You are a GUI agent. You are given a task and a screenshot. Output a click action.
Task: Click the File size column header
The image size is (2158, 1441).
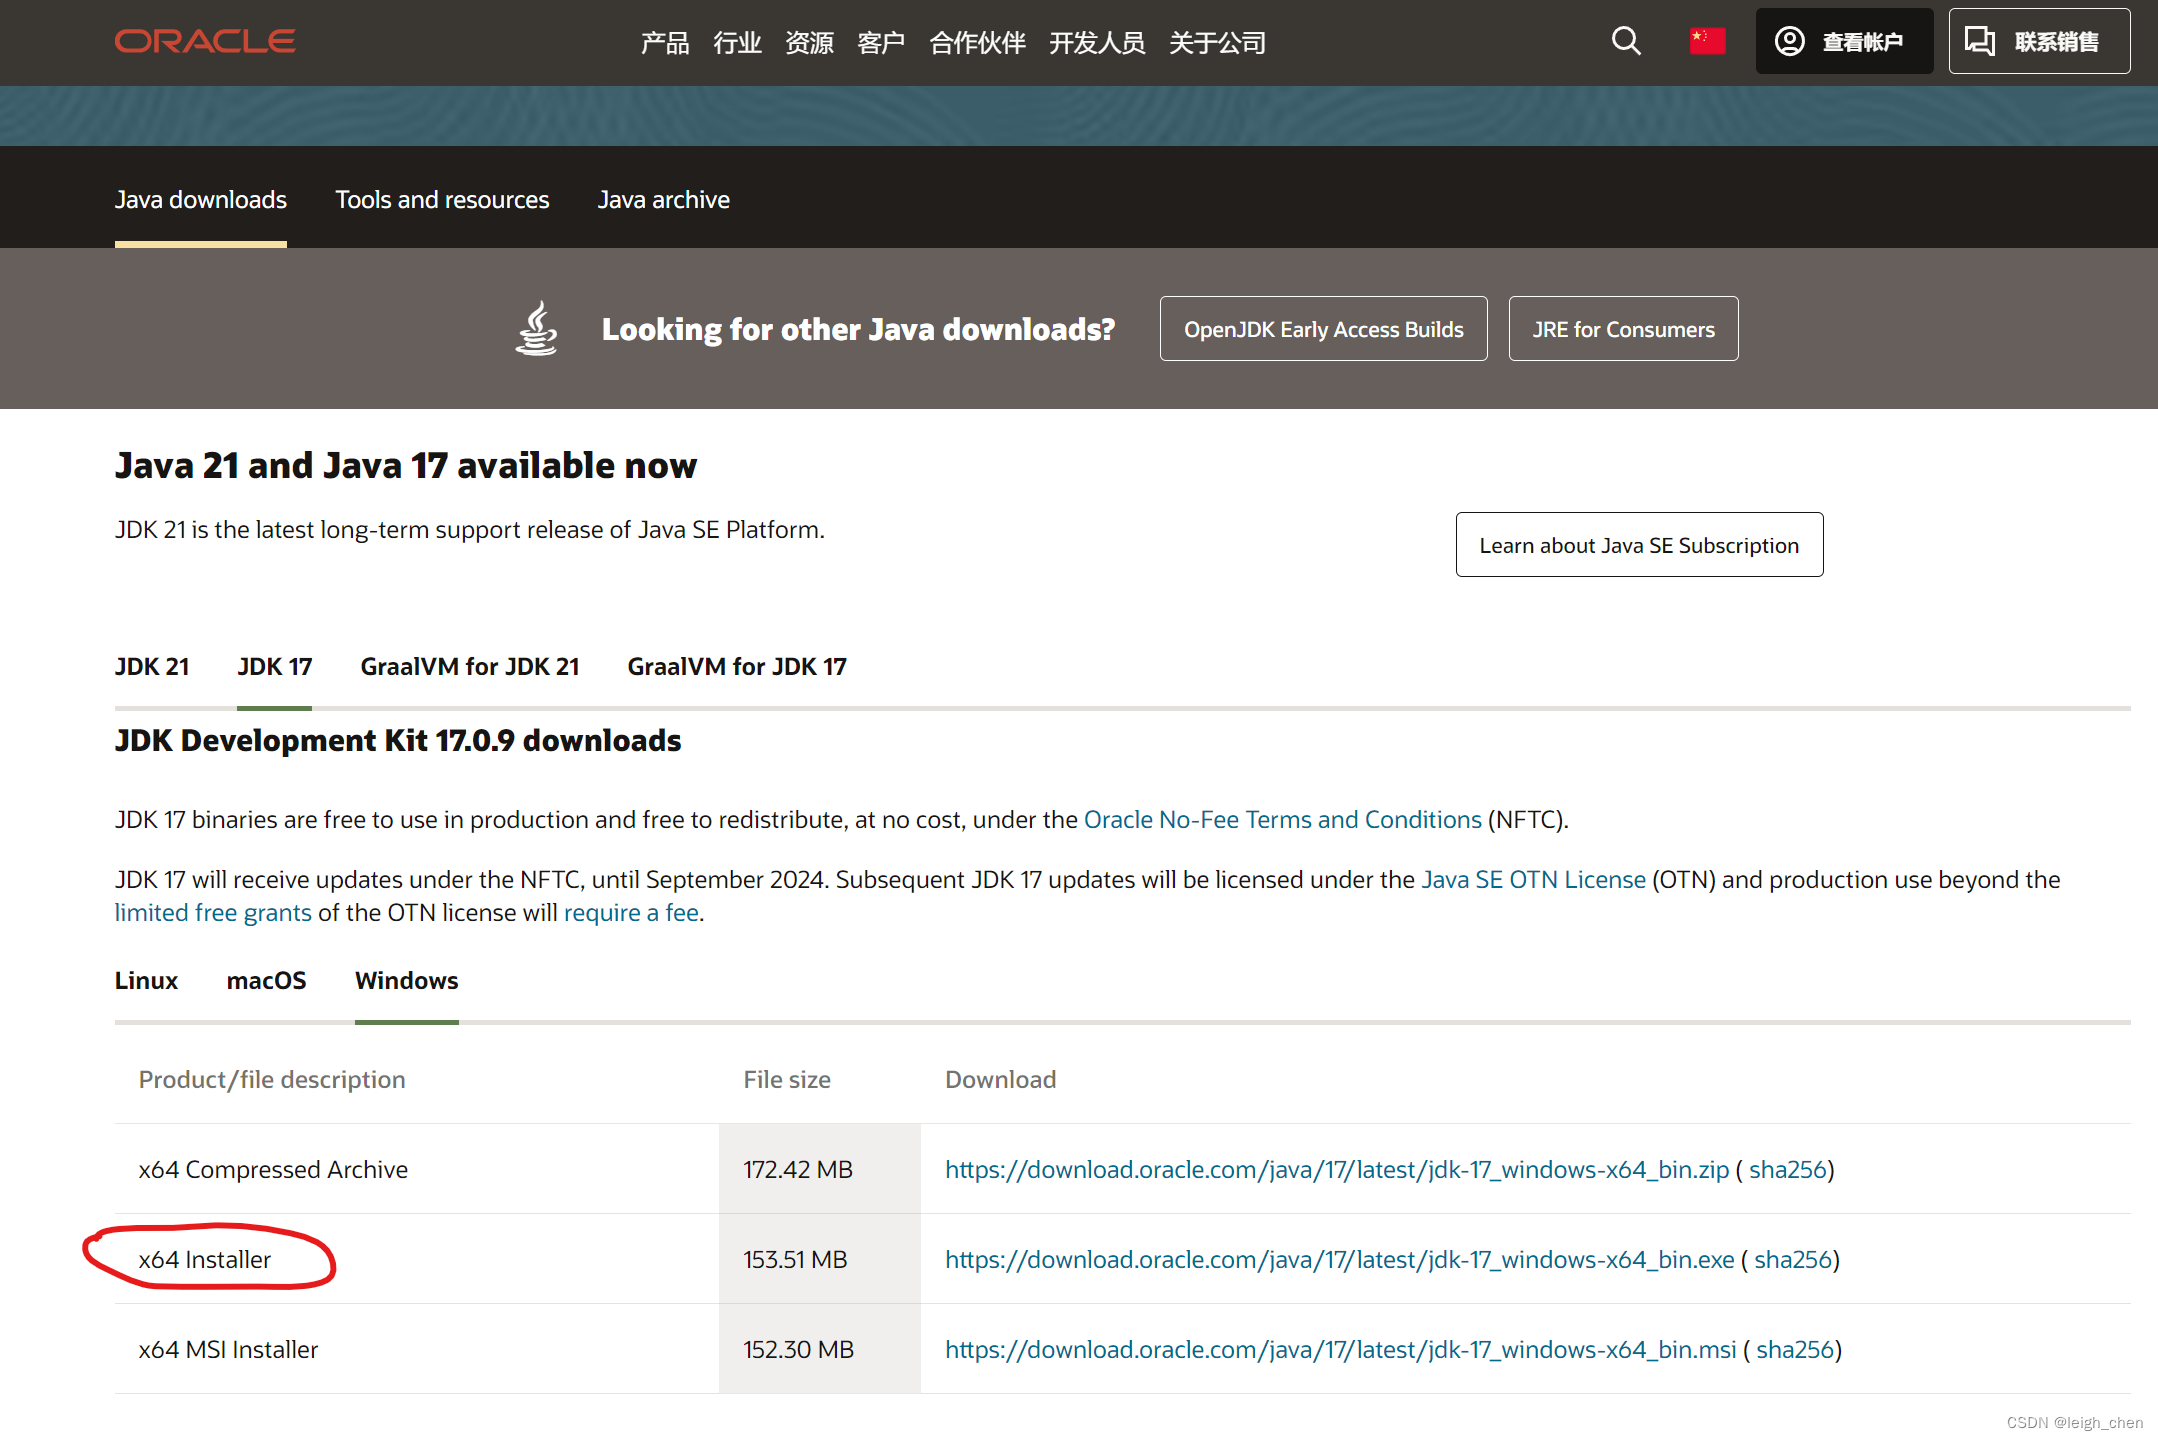click(x=787, y=1079)
